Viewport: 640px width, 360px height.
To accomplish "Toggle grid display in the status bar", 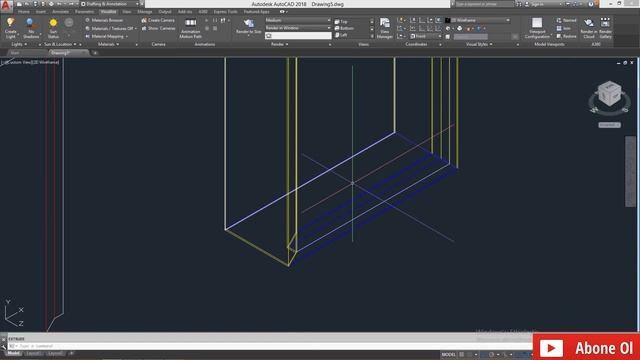I will click(x=462, y=355).
